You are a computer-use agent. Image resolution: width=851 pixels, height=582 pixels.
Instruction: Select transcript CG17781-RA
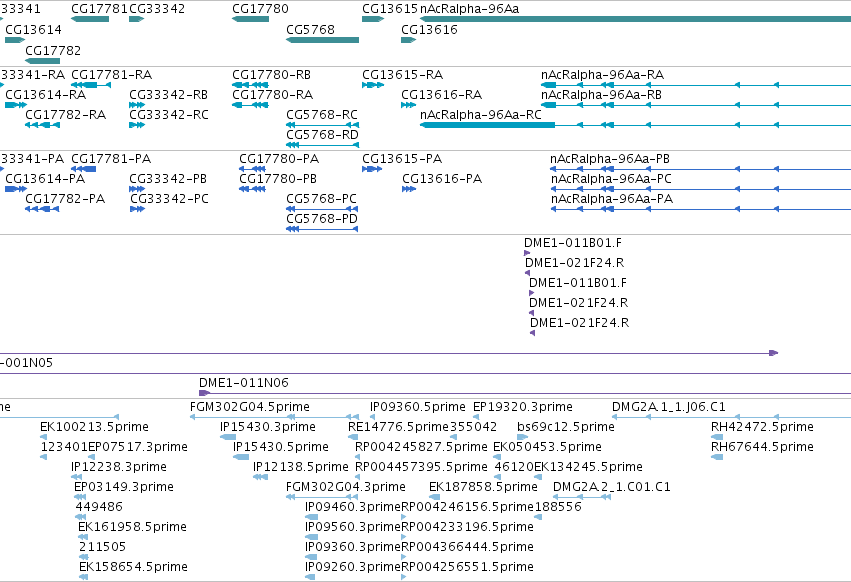[x=112, y=74]
